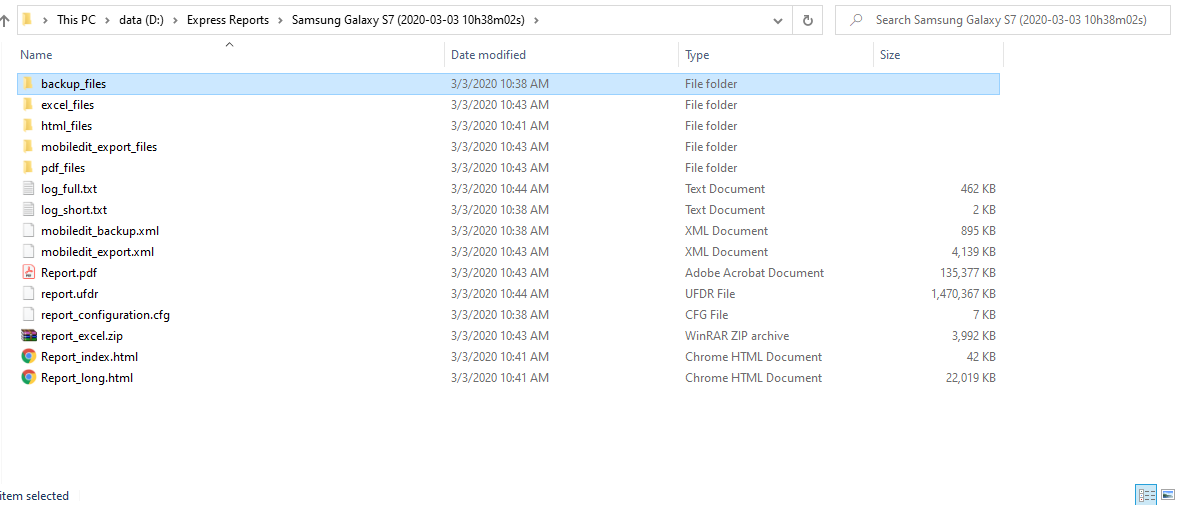Switch to large icons view in status bar
Image resolution: width=1181 pixels, height=505 pixels.
tap(1167, 494)
